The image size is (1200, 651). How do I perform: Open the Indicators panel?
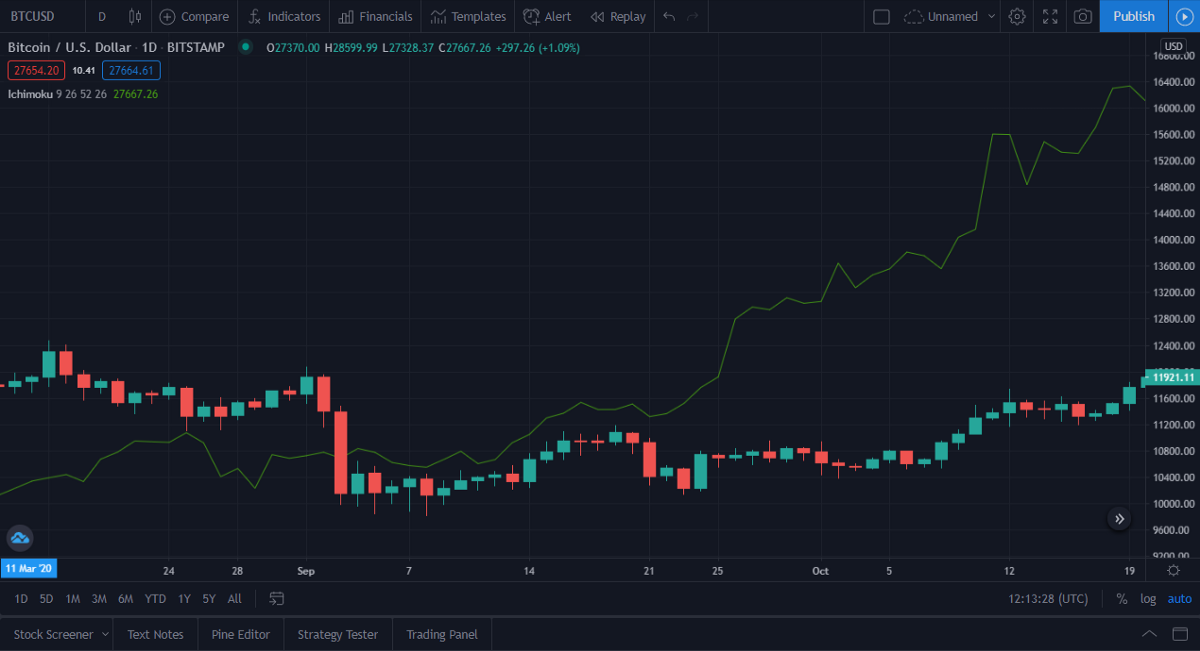tap(284, 16)
